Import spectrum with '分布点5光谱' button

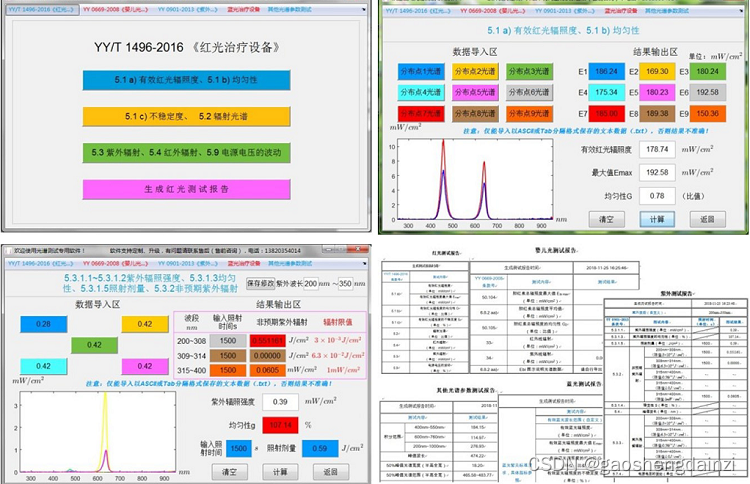[x=474, y=92]
